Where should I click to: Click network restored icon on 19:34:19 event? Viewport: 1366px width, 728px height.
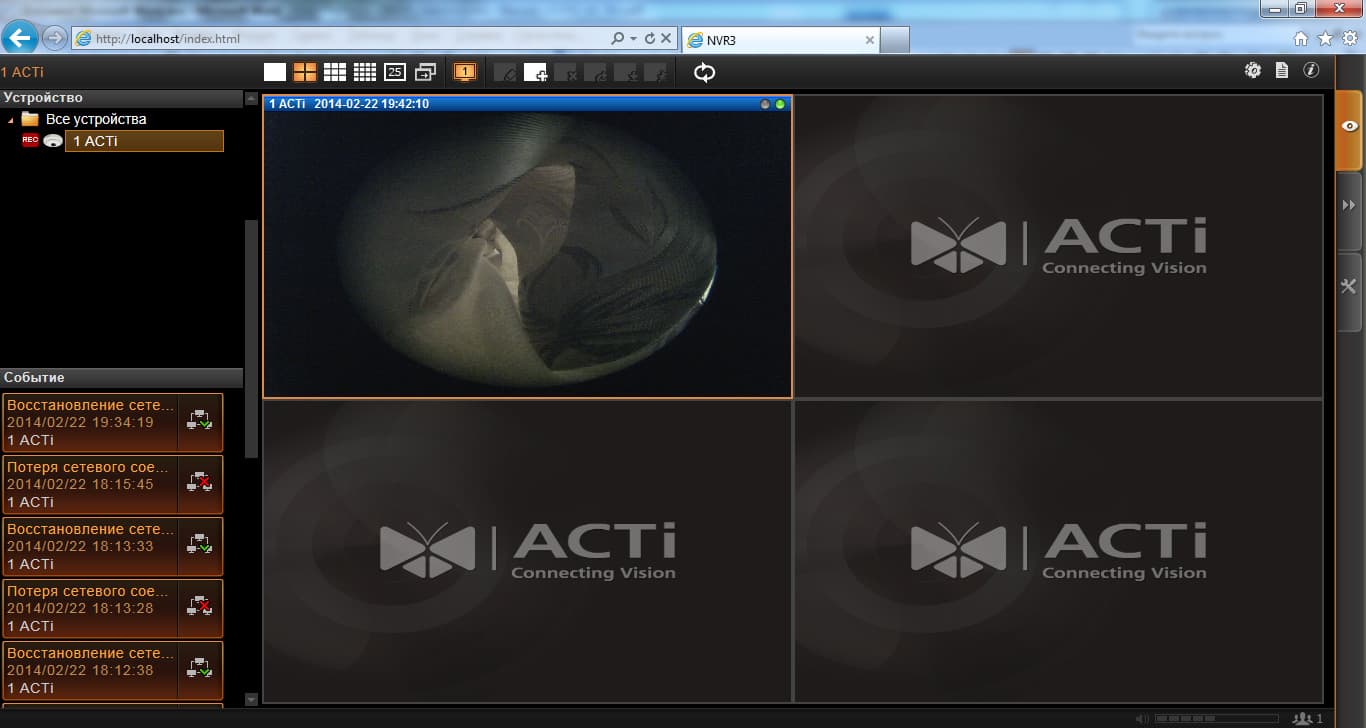(199, 422)
